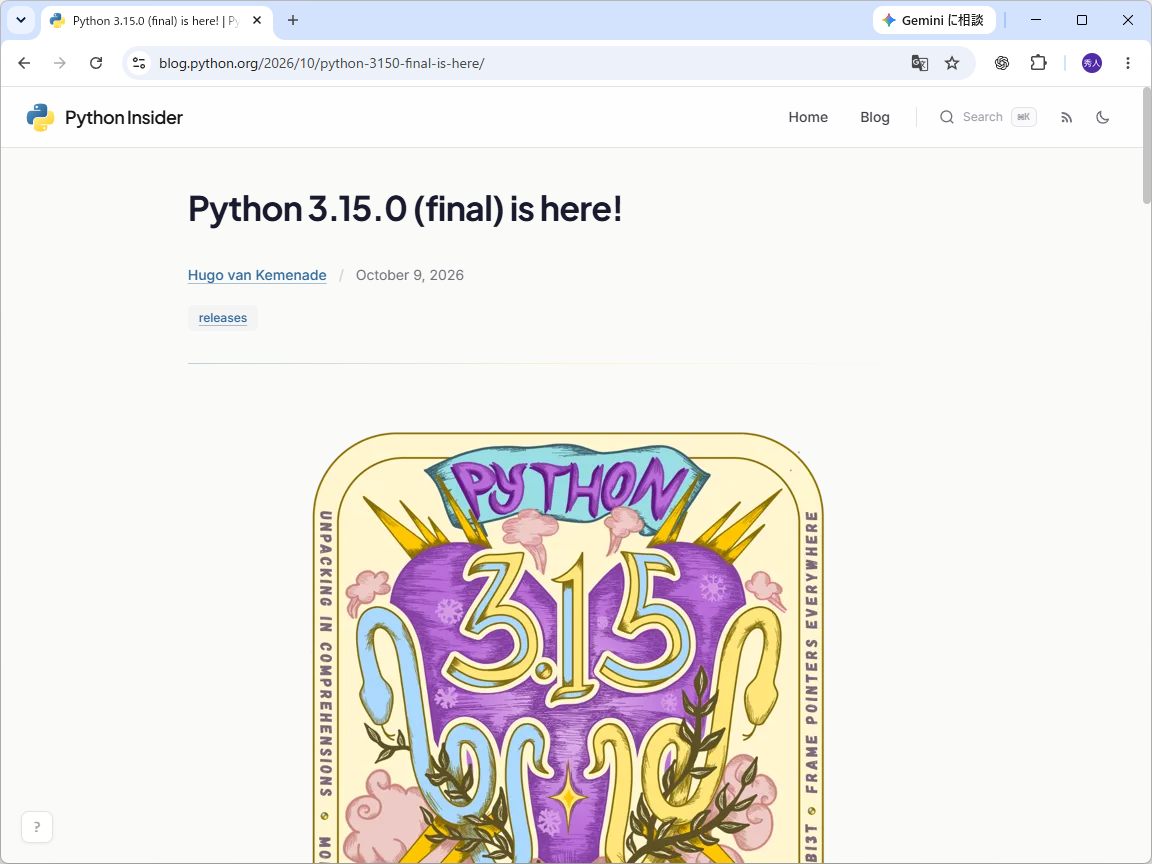Click the Python 3.15 release artwork
The image size is (1152, 864).
568,647
